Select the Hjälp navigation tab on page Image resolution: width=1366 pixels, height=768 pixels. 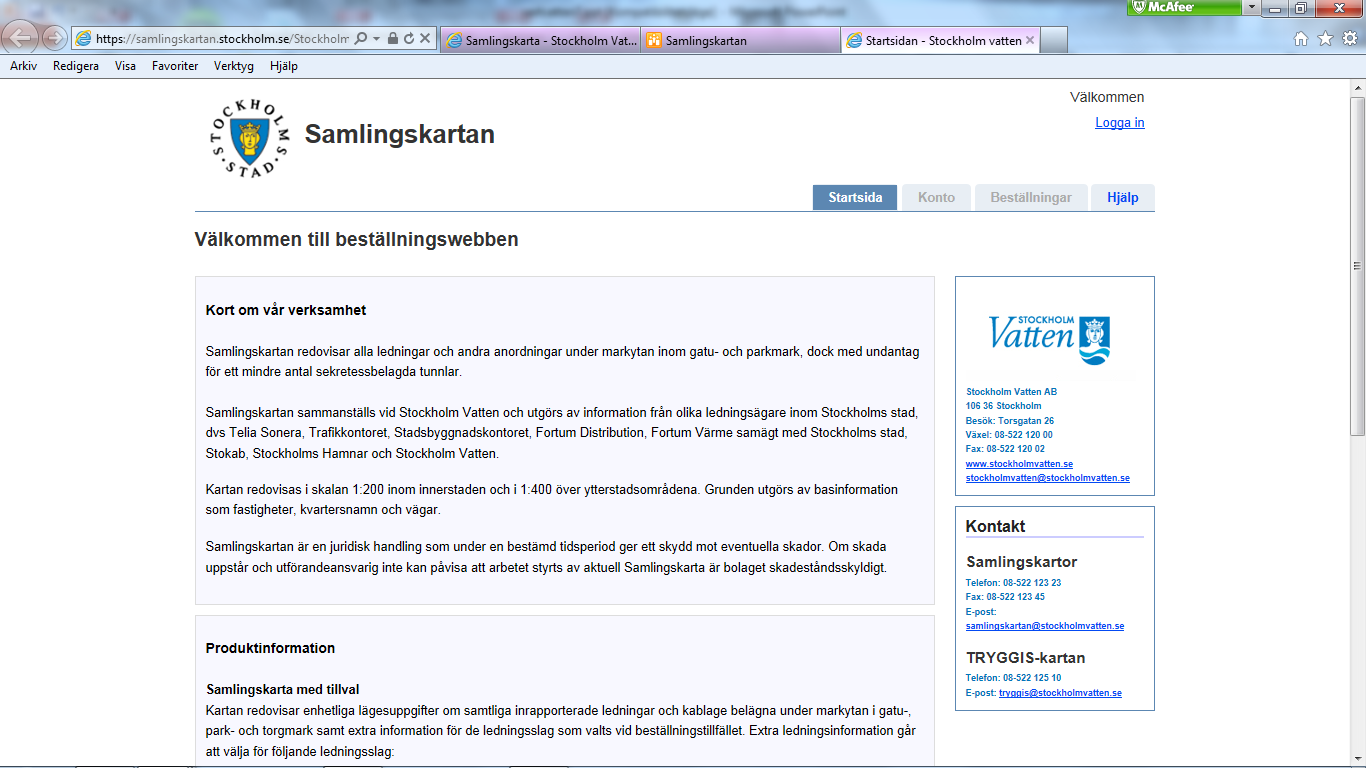[x=1123, y=198]
